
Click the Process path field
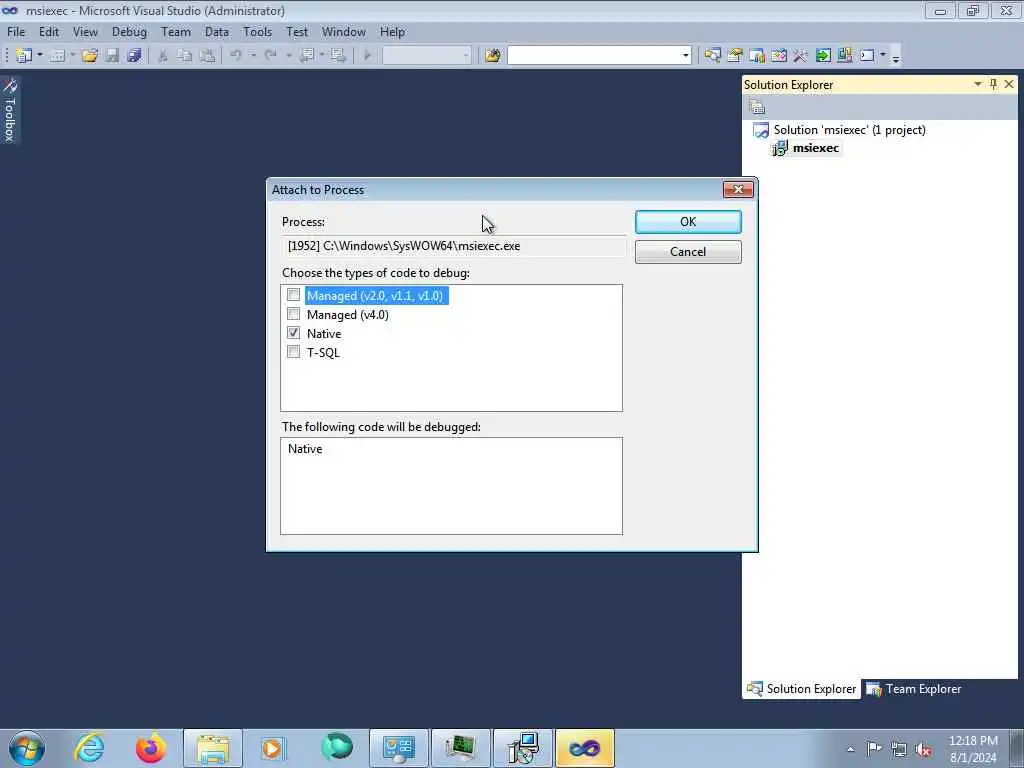[453, 246]
